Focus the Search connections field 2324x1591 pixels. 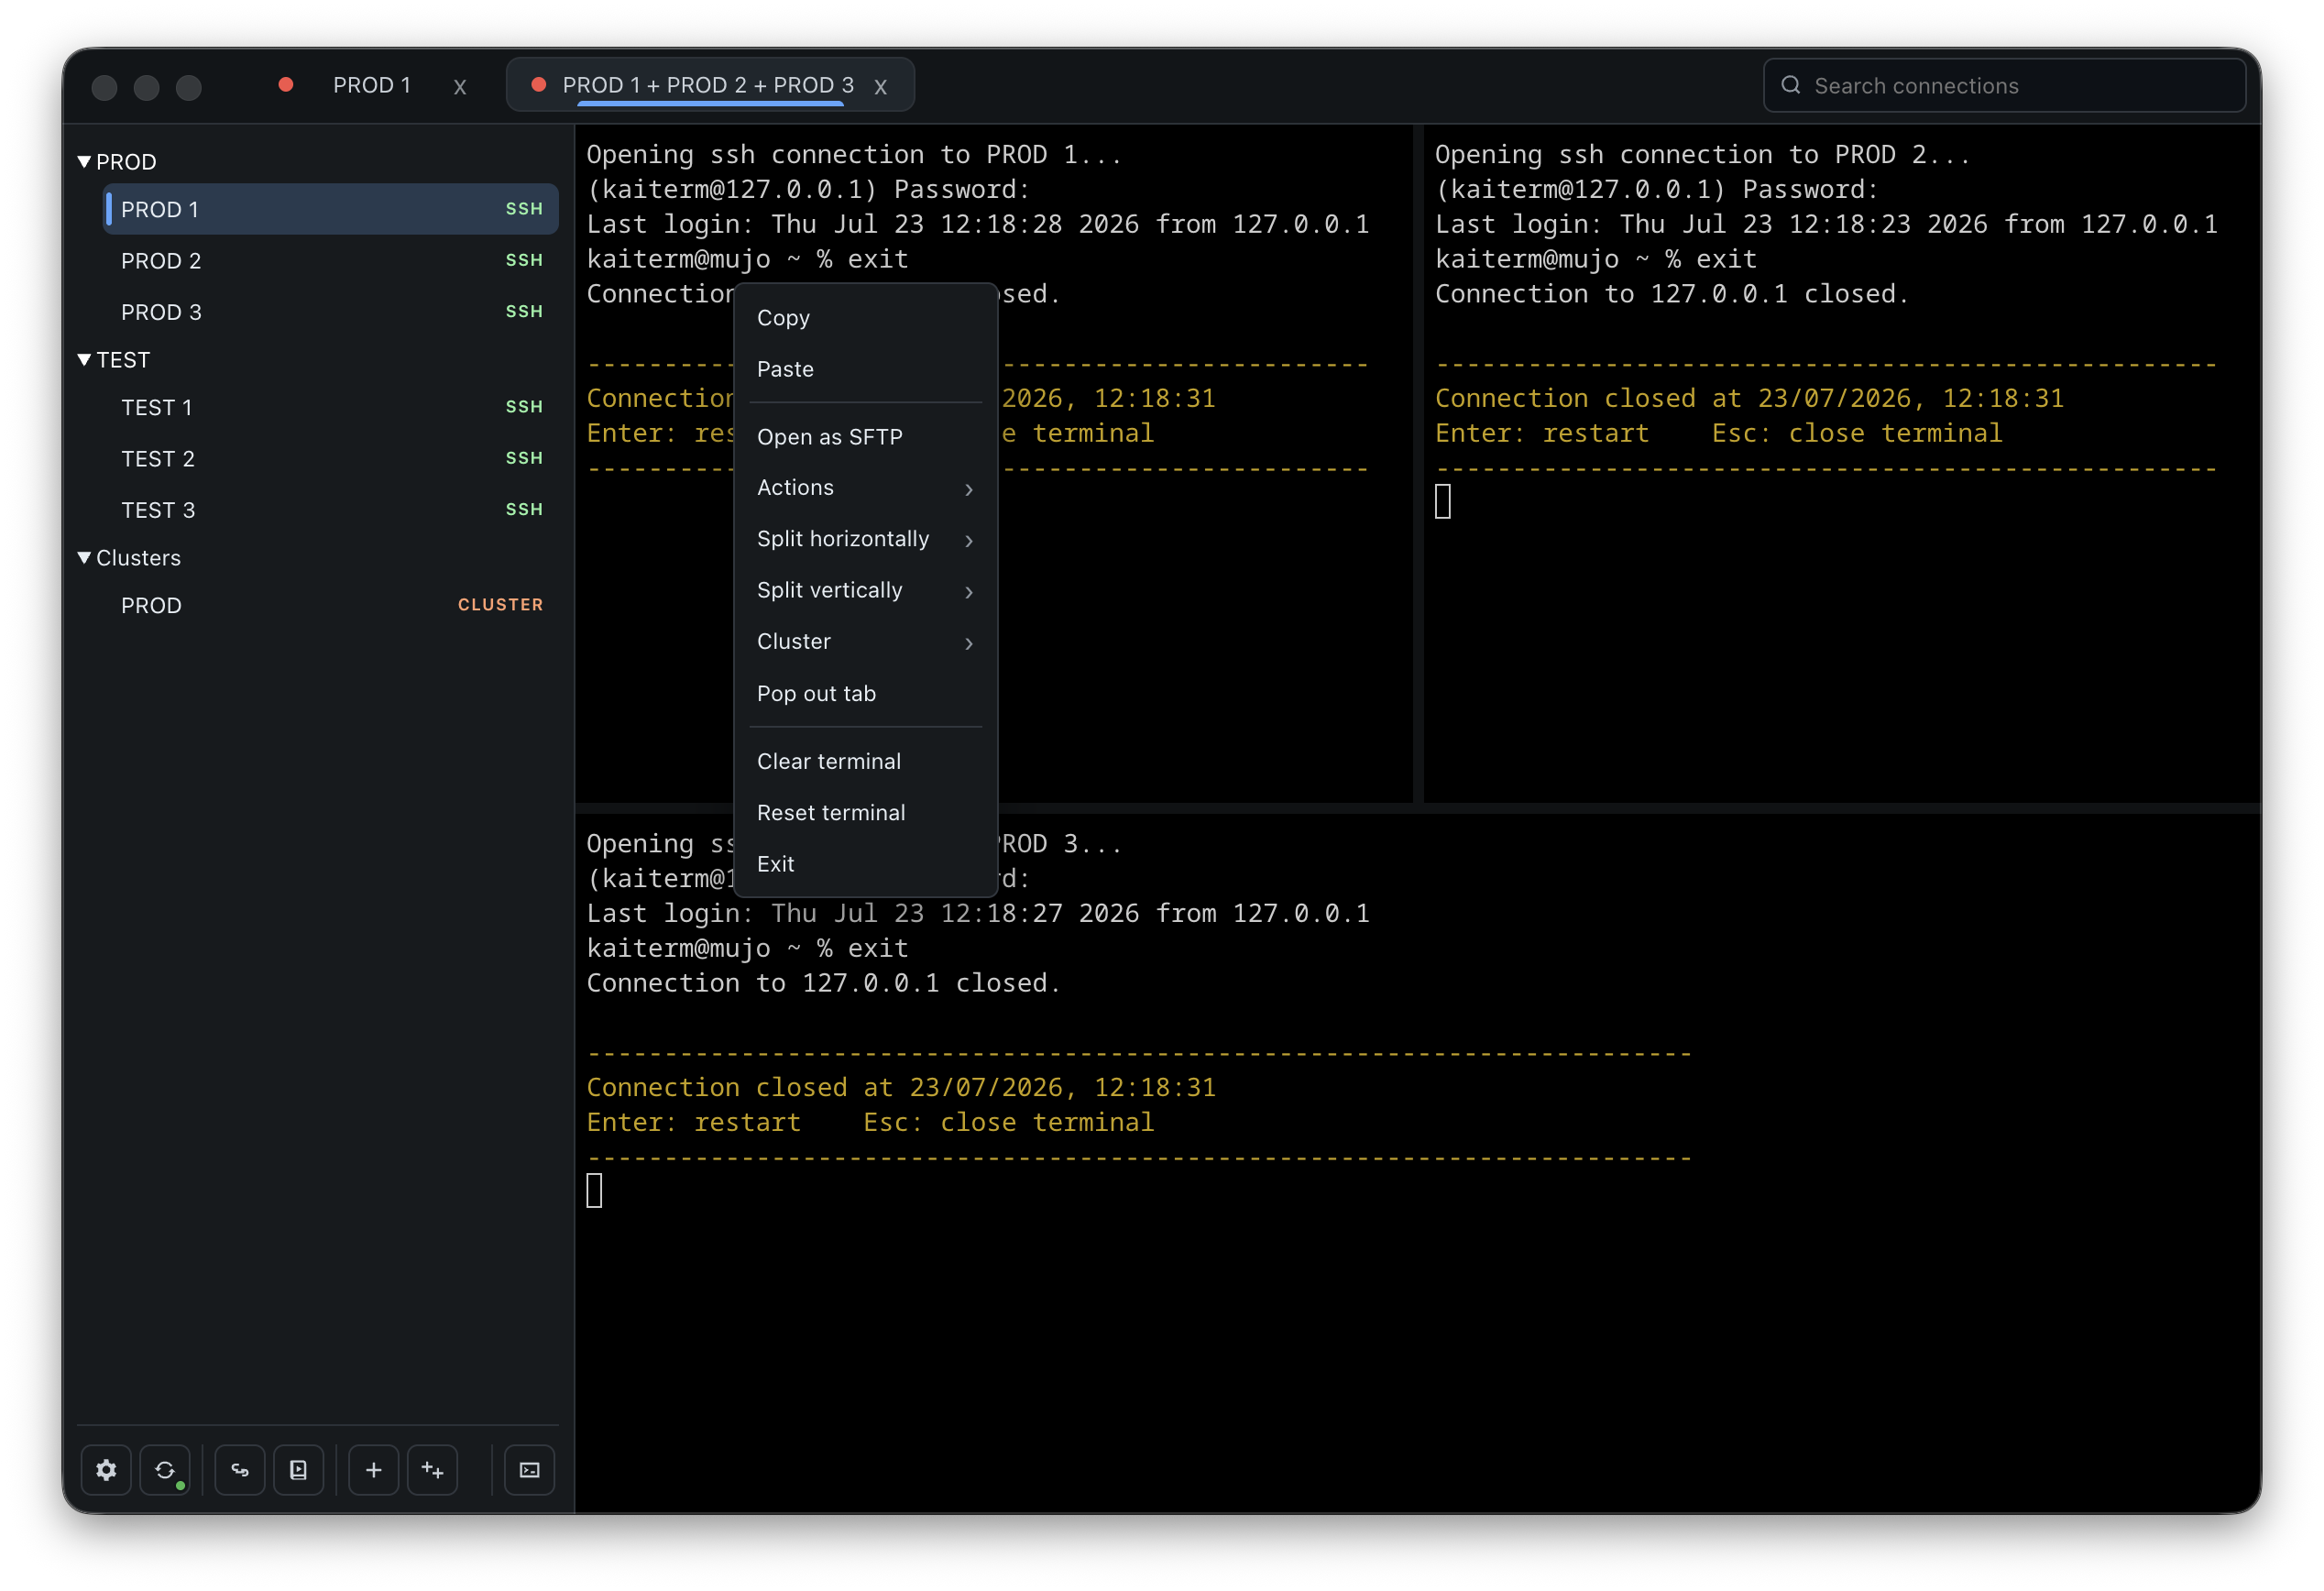pos(2005,85)
